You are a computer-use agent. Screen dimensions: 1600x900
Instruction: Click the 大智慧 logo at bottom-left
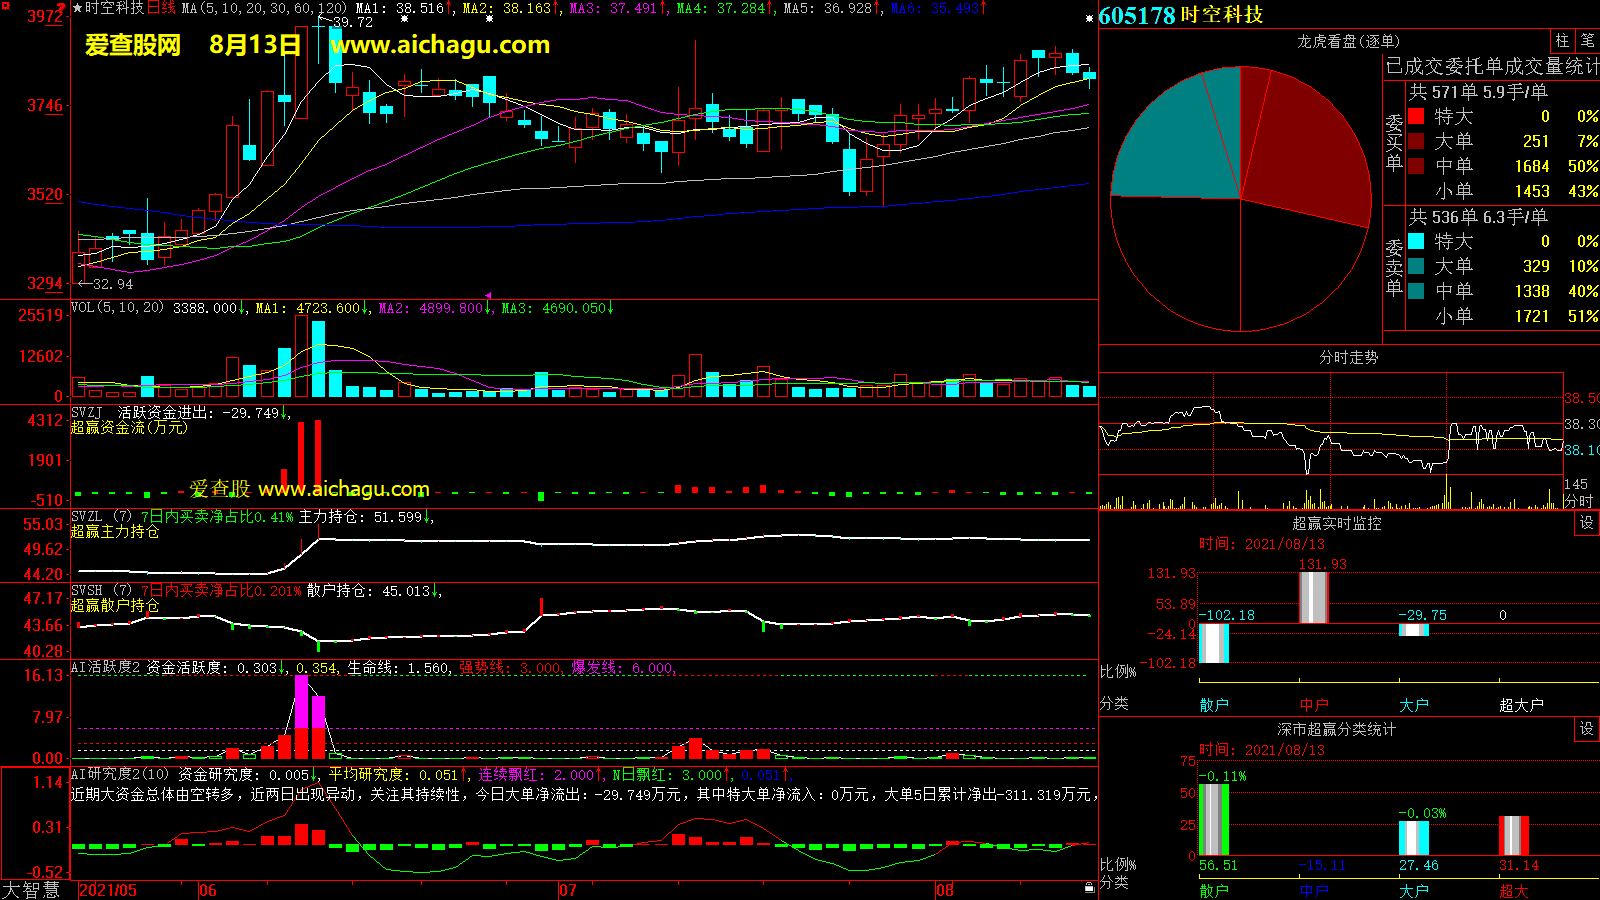31,889
